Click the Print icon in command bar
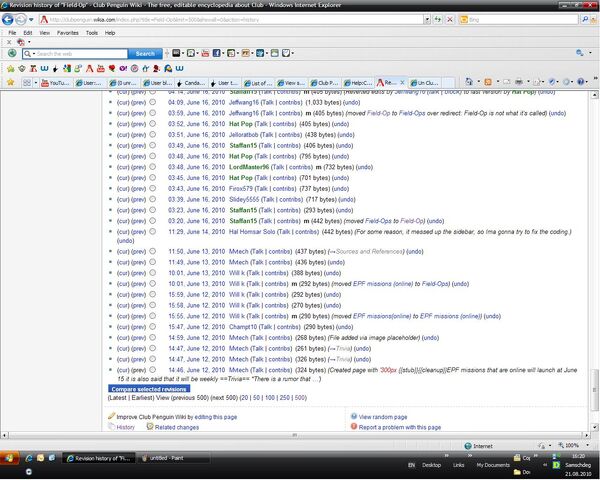 pyautogui.click(x=519, y=82)
